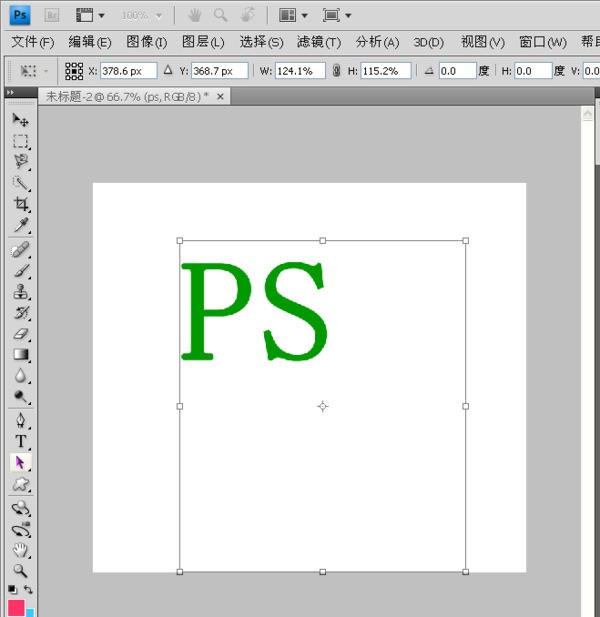
Task: Select the Eyedropper tool
Action: (x=20, y=225)
